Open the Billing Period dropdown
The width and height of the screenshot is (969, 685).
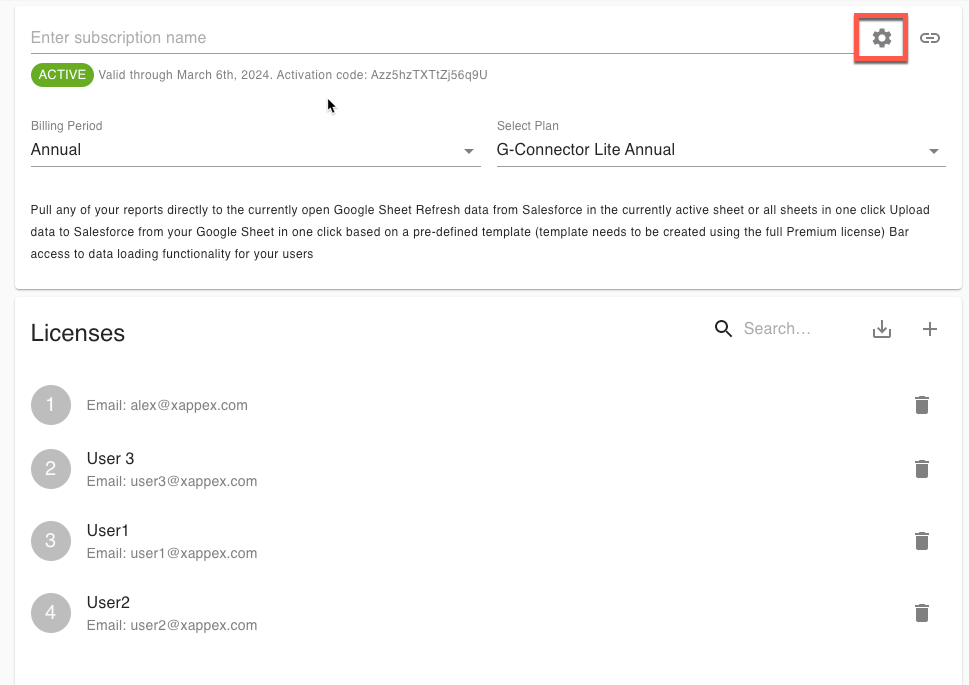pos(255,150)
